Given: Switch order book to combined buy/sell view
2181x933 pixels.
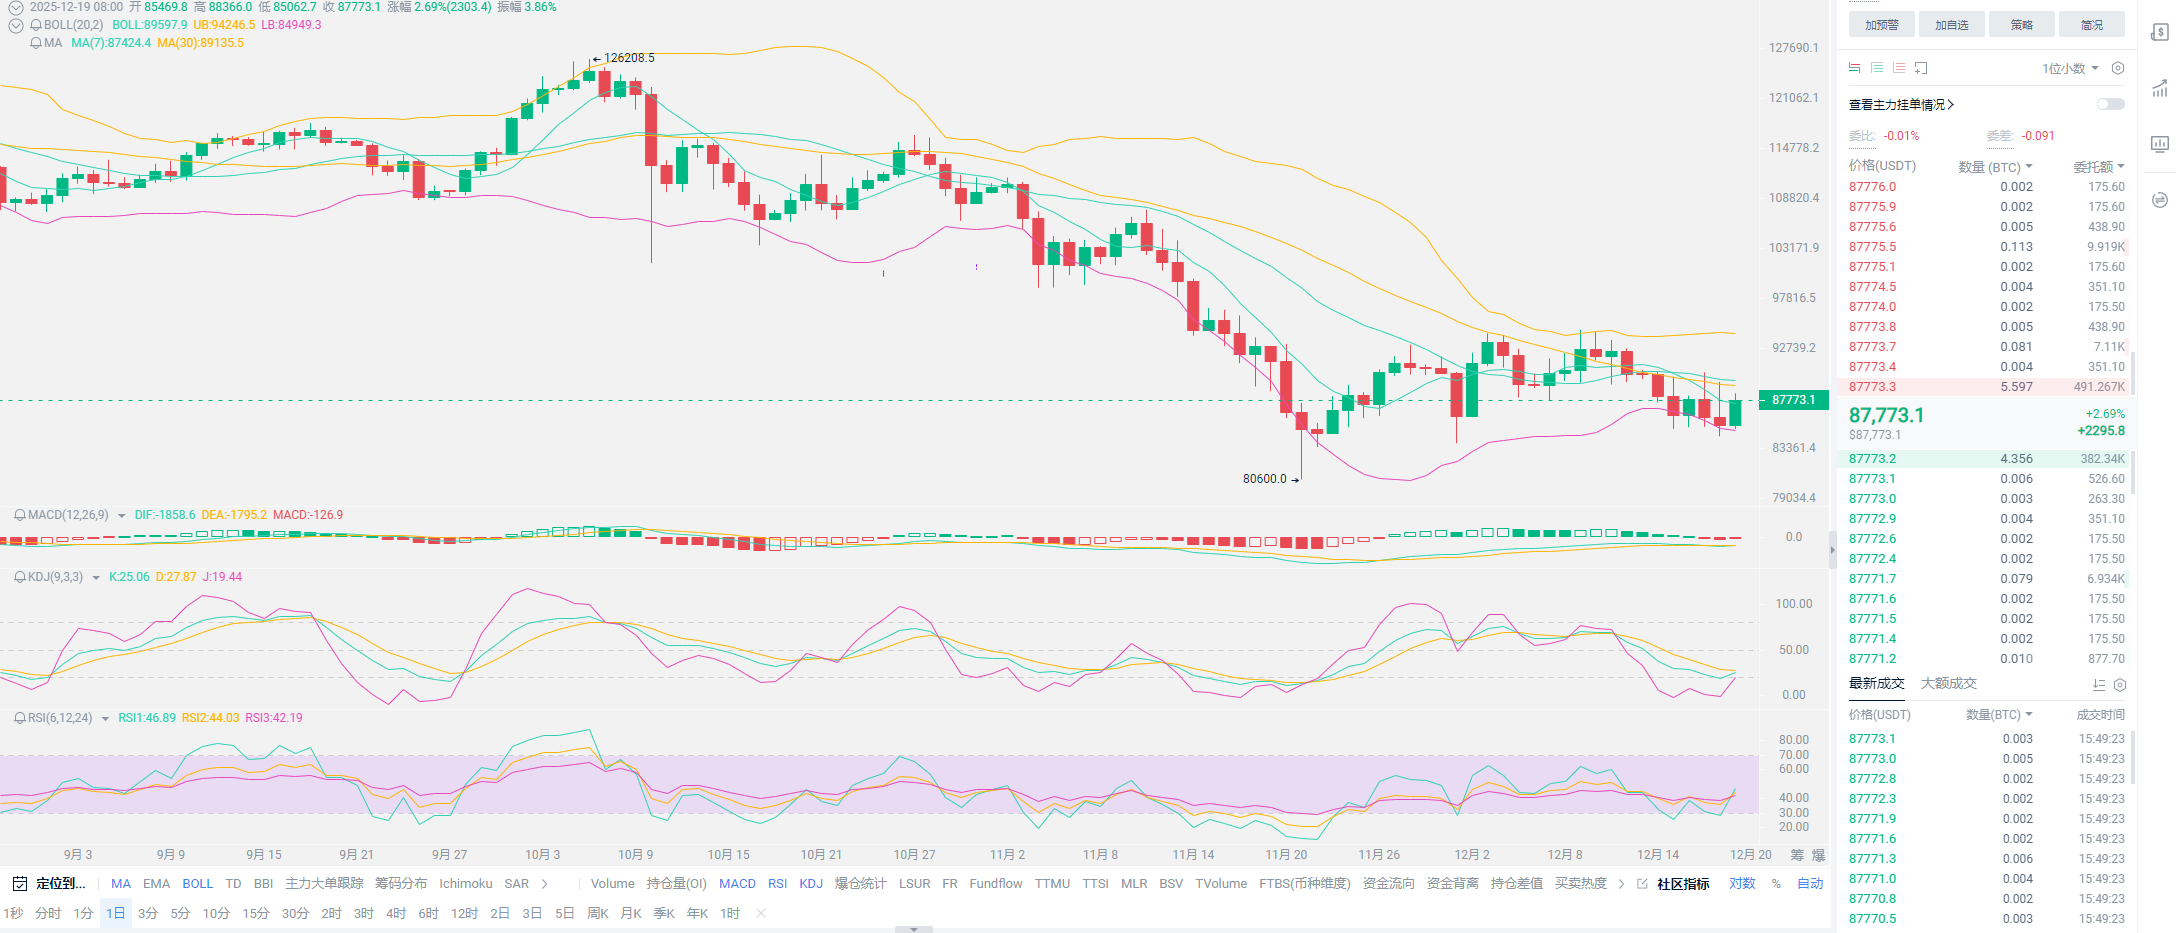Looking at the screenshot, I should coord(1855,68).
